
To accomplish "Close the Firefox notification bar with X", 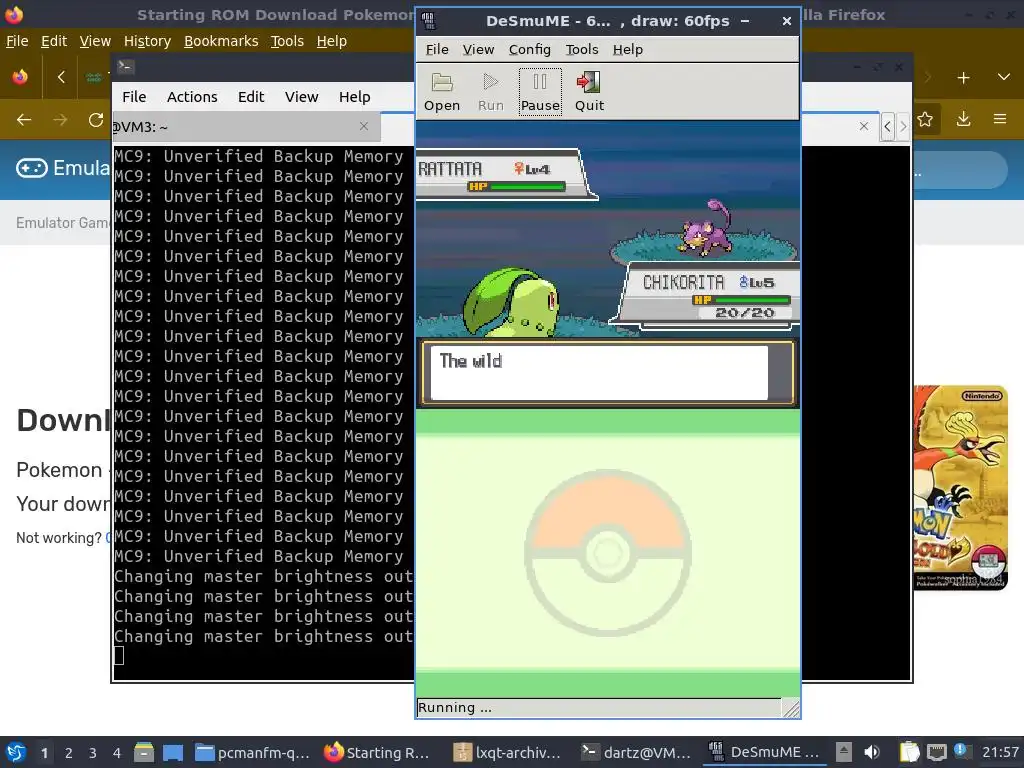I will 863,126.
